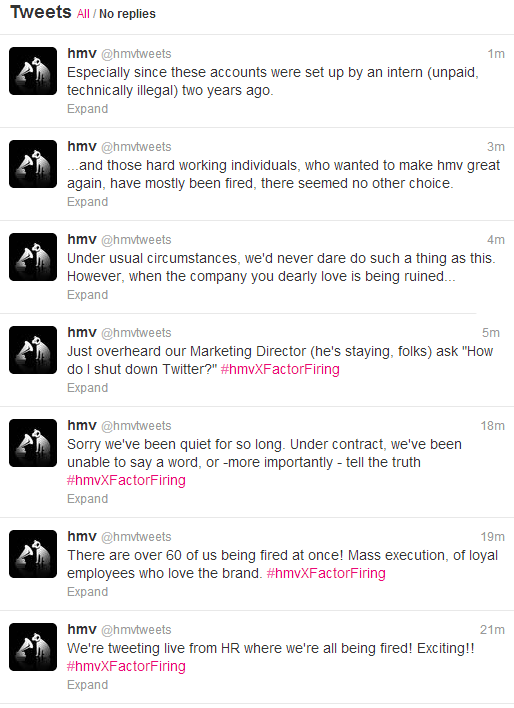Expand the tweet about hard working individuals
514x708 pixels.
pos(88,202)
